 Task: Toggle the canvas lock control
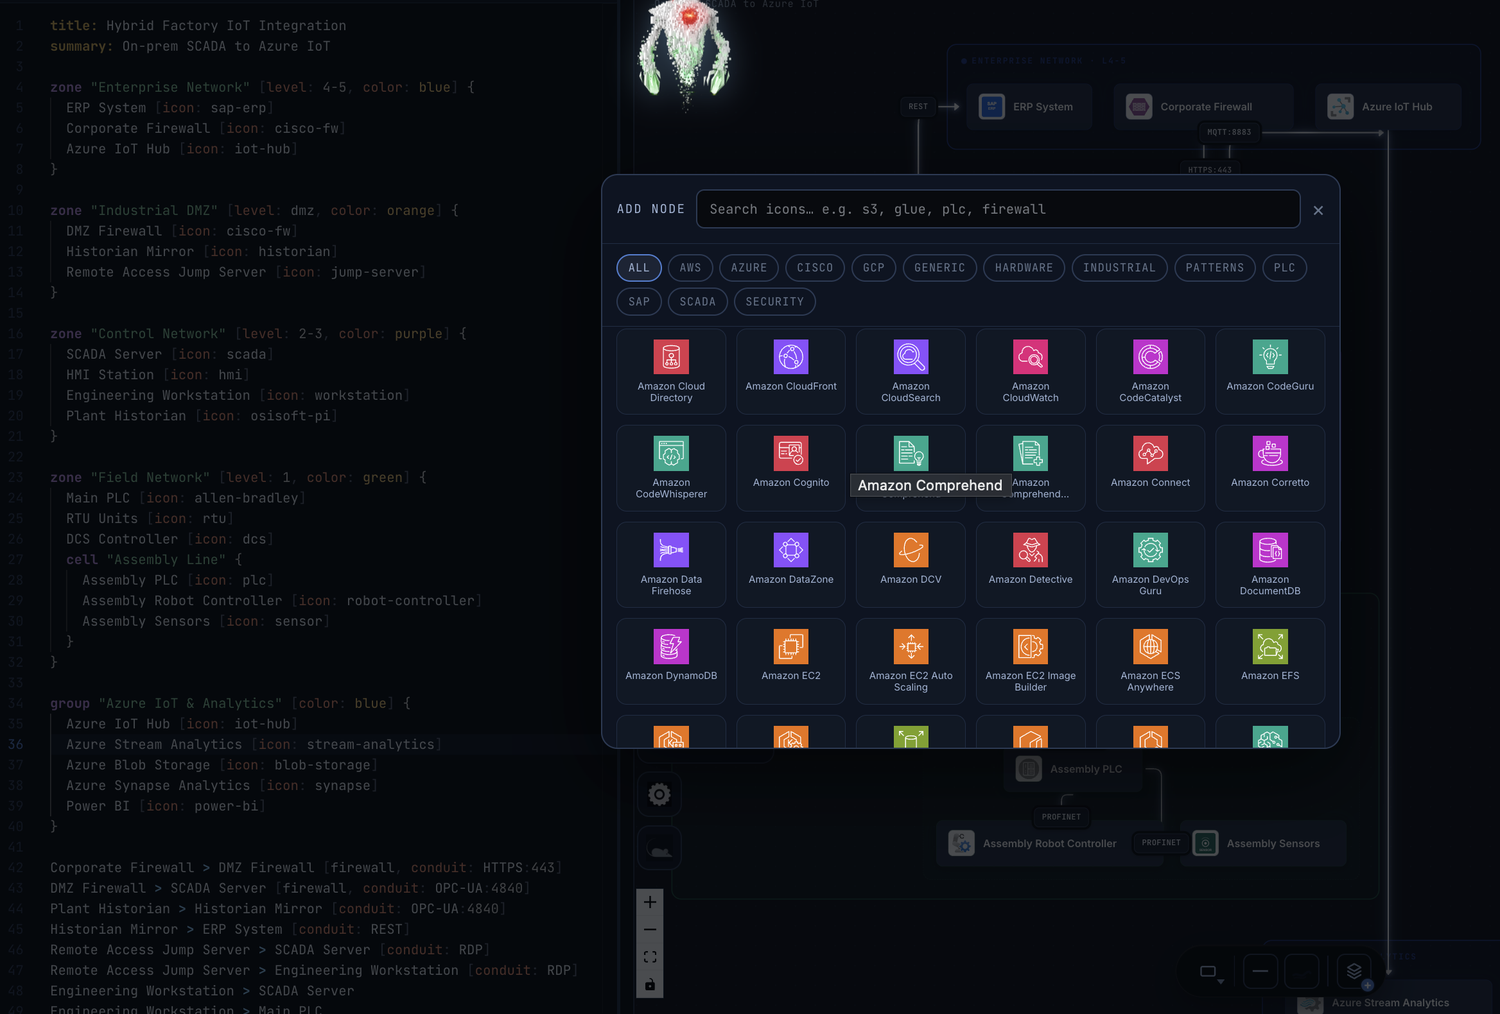click(650, 985)
